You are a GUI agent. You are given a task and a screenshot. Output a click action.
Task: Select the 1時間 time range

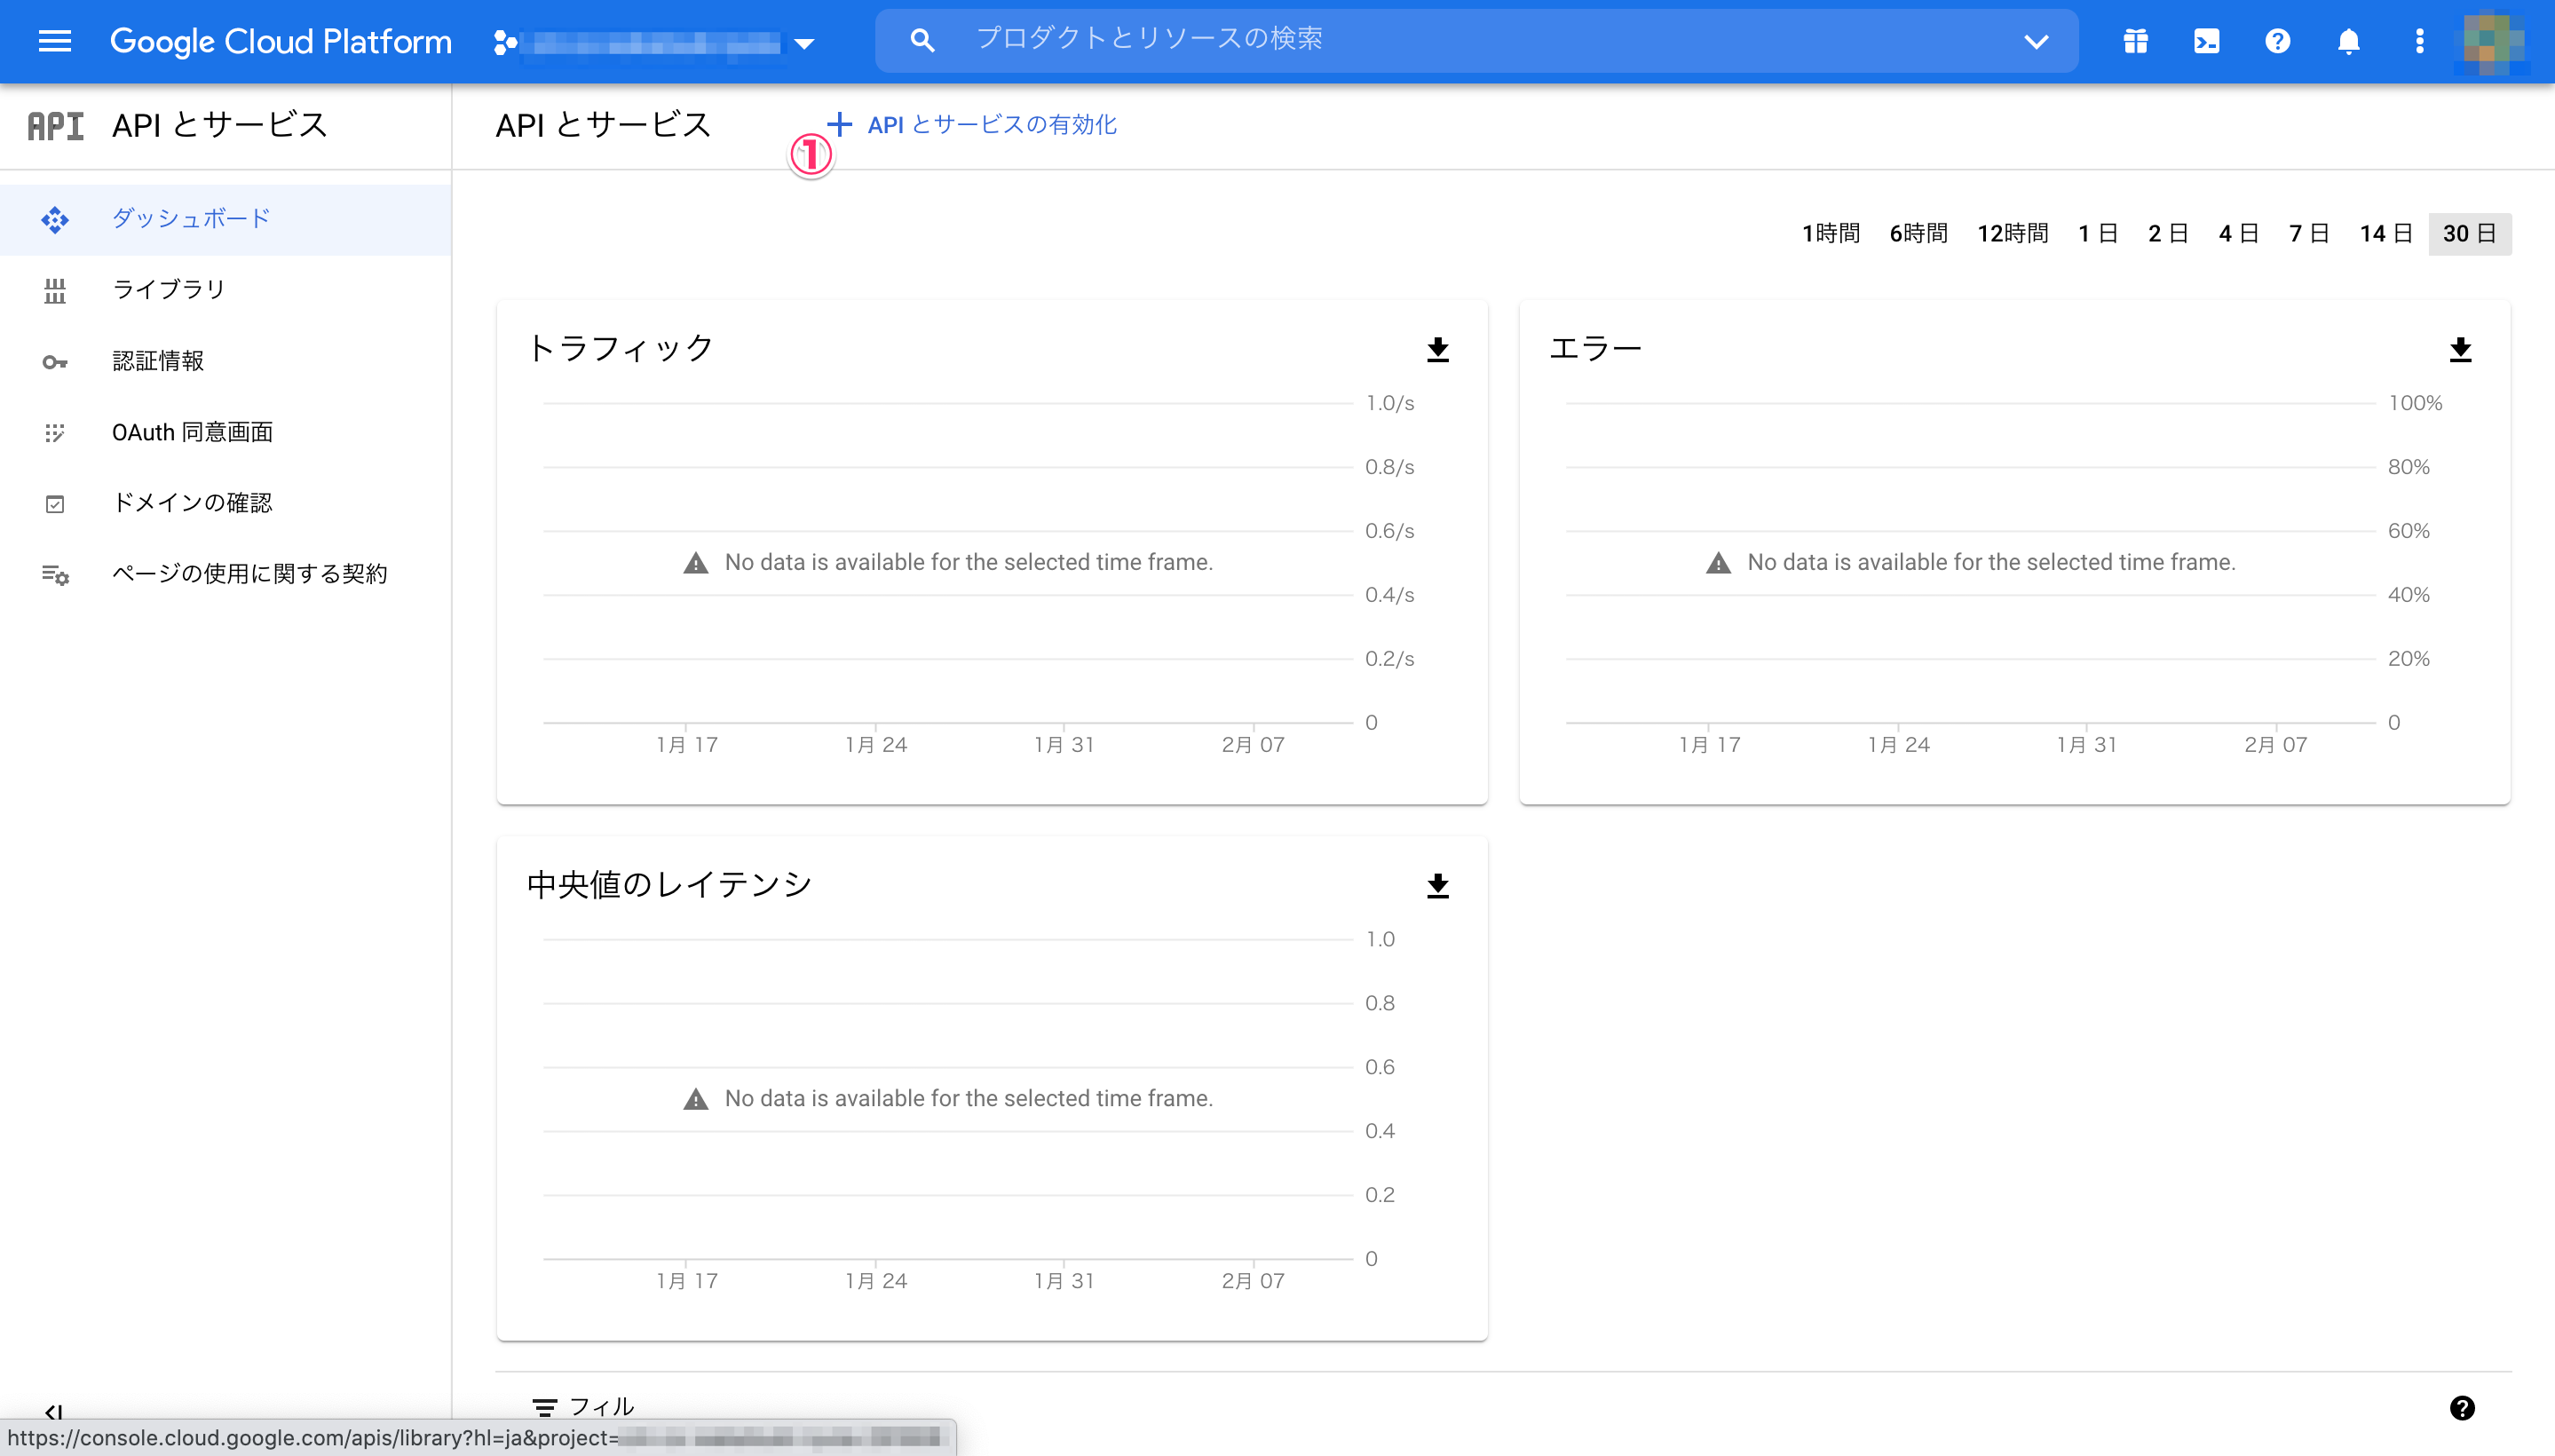(1830, 234)
